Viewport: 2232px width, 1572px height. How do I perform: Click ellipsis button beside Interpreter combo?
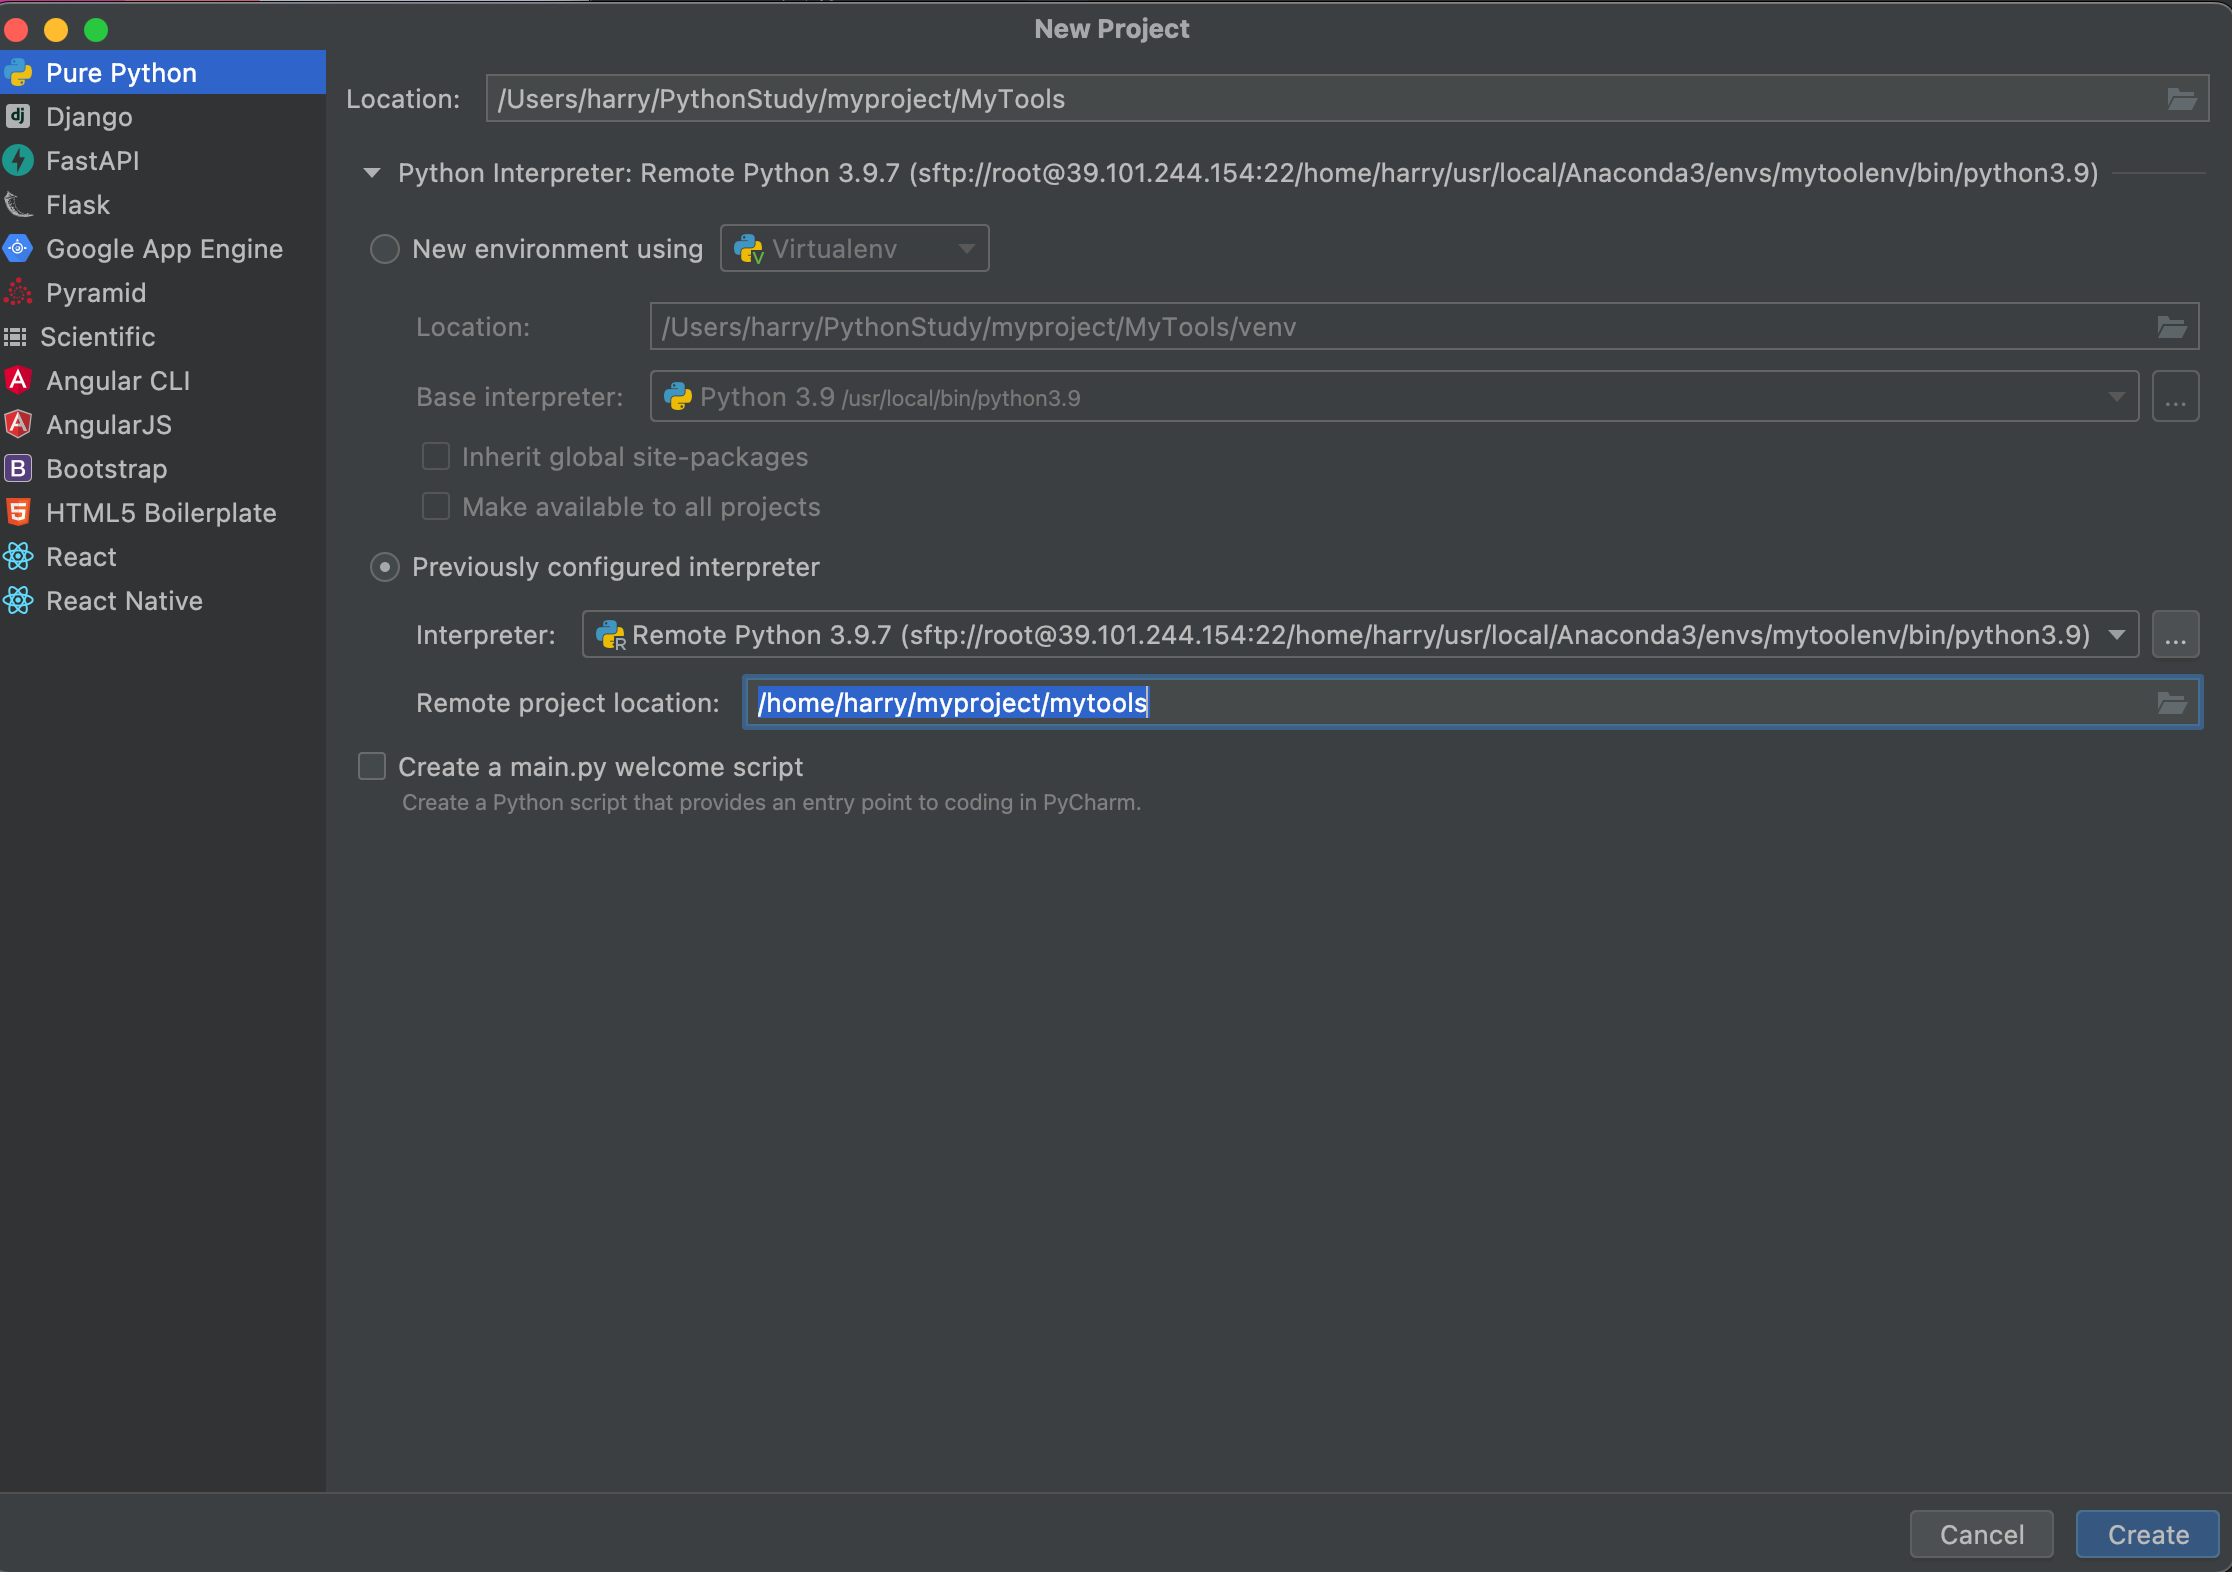point(2175,635)
